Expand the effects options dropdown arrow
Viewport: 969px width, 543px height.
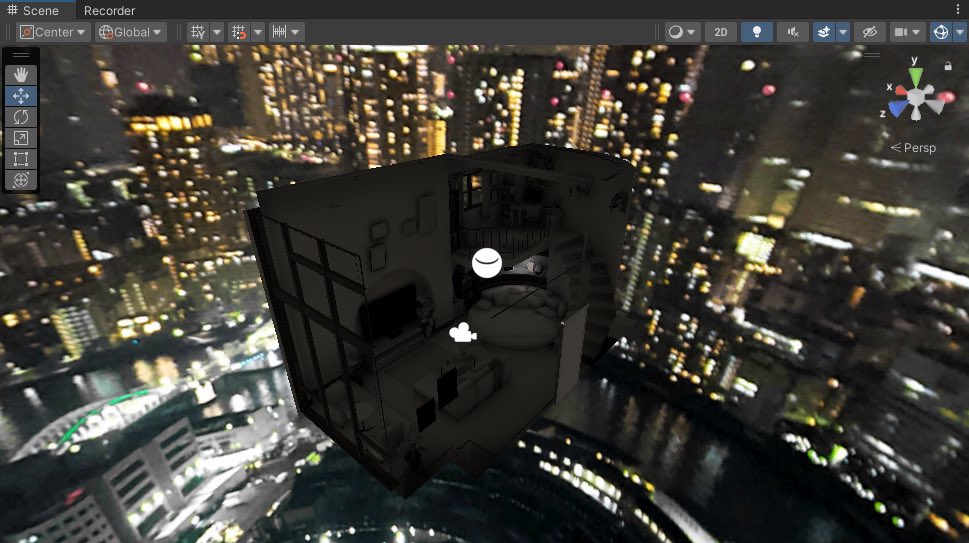[x=843, y=32]
